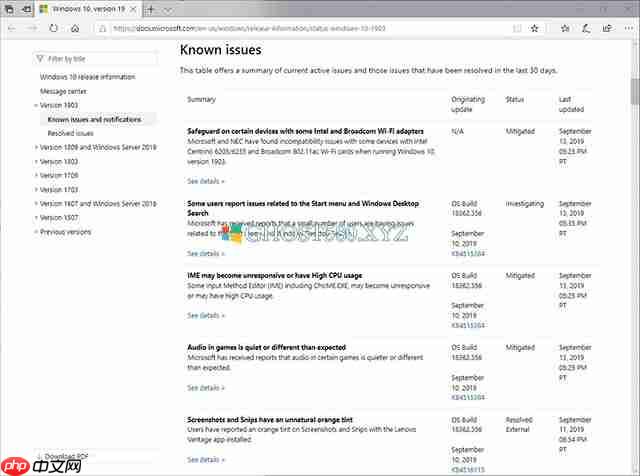Click the Last updated column header
This screenshot has width=640, height=476.
click(571, 104)
